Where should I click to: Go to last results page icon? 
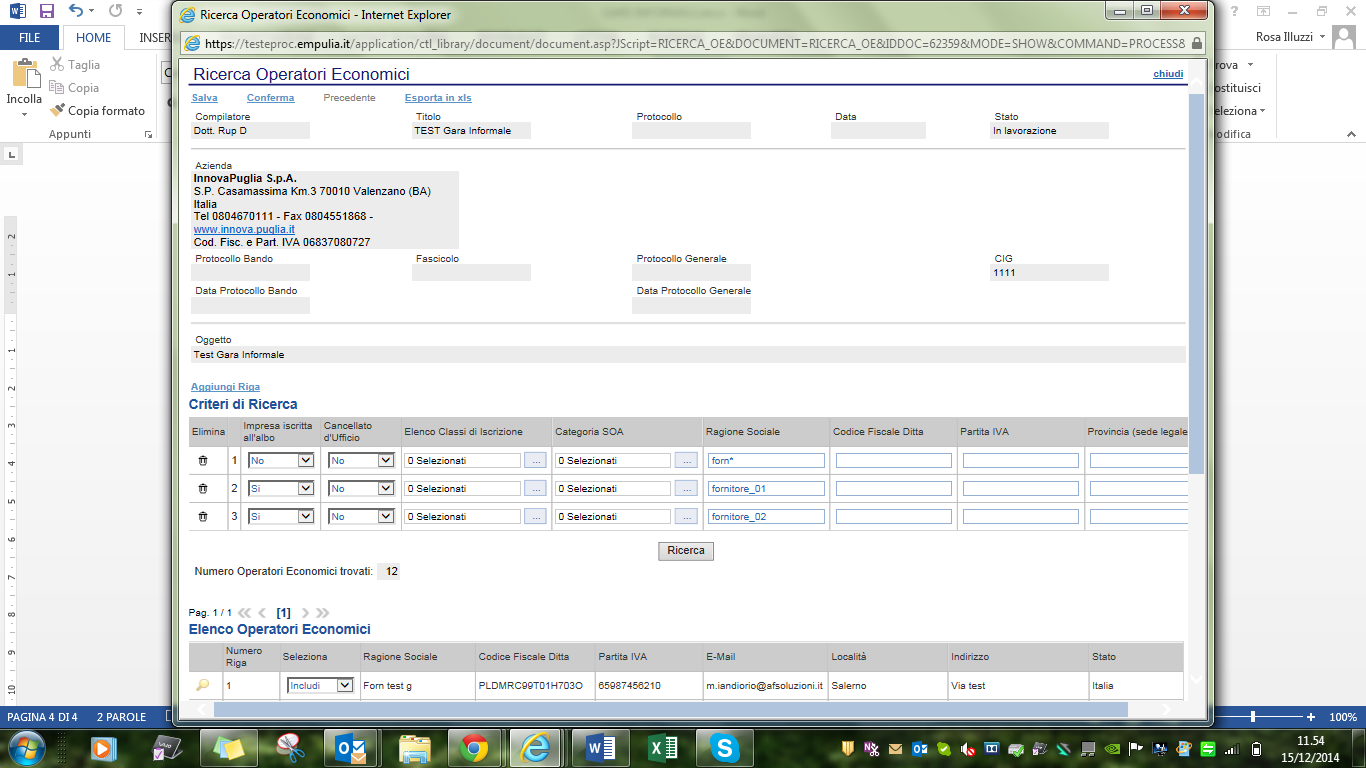coord(323,613)
